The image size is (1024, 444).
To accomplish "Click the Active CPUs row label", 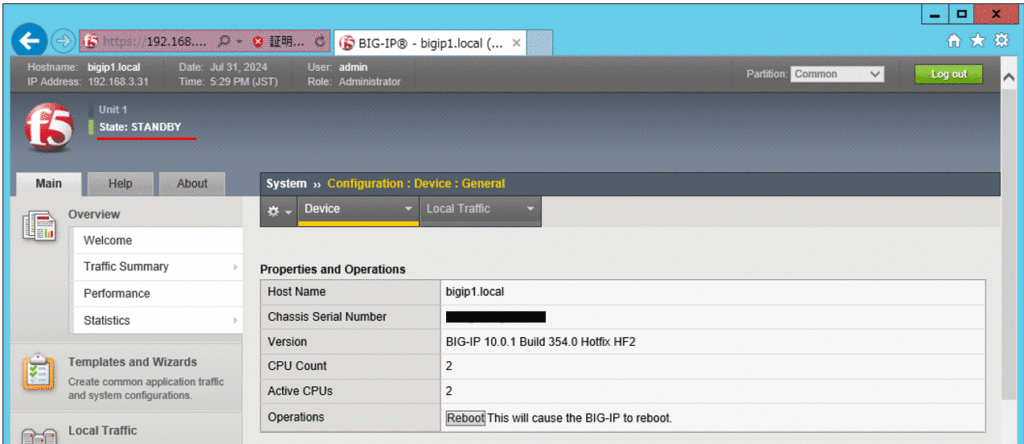I will coord(300,391).
